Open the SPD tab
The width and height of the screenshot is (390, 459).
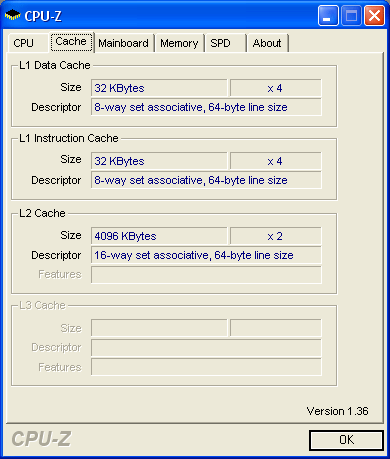[x=225, y=43]
